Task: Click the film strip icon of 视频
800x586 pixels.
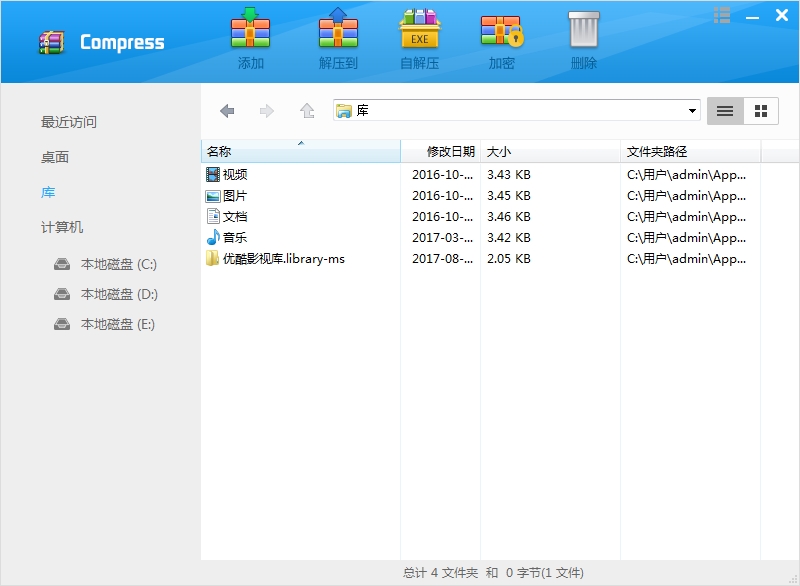Action: [213, 174]
